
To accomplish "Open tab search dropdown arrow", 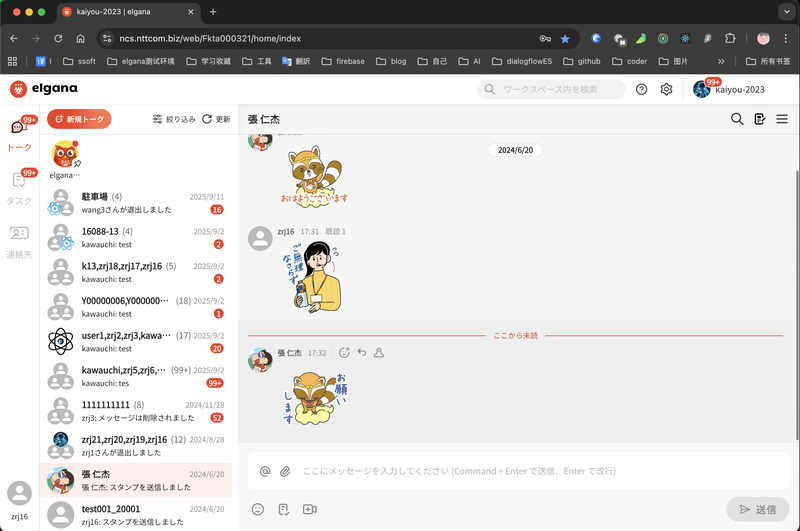I will point(786,12).
